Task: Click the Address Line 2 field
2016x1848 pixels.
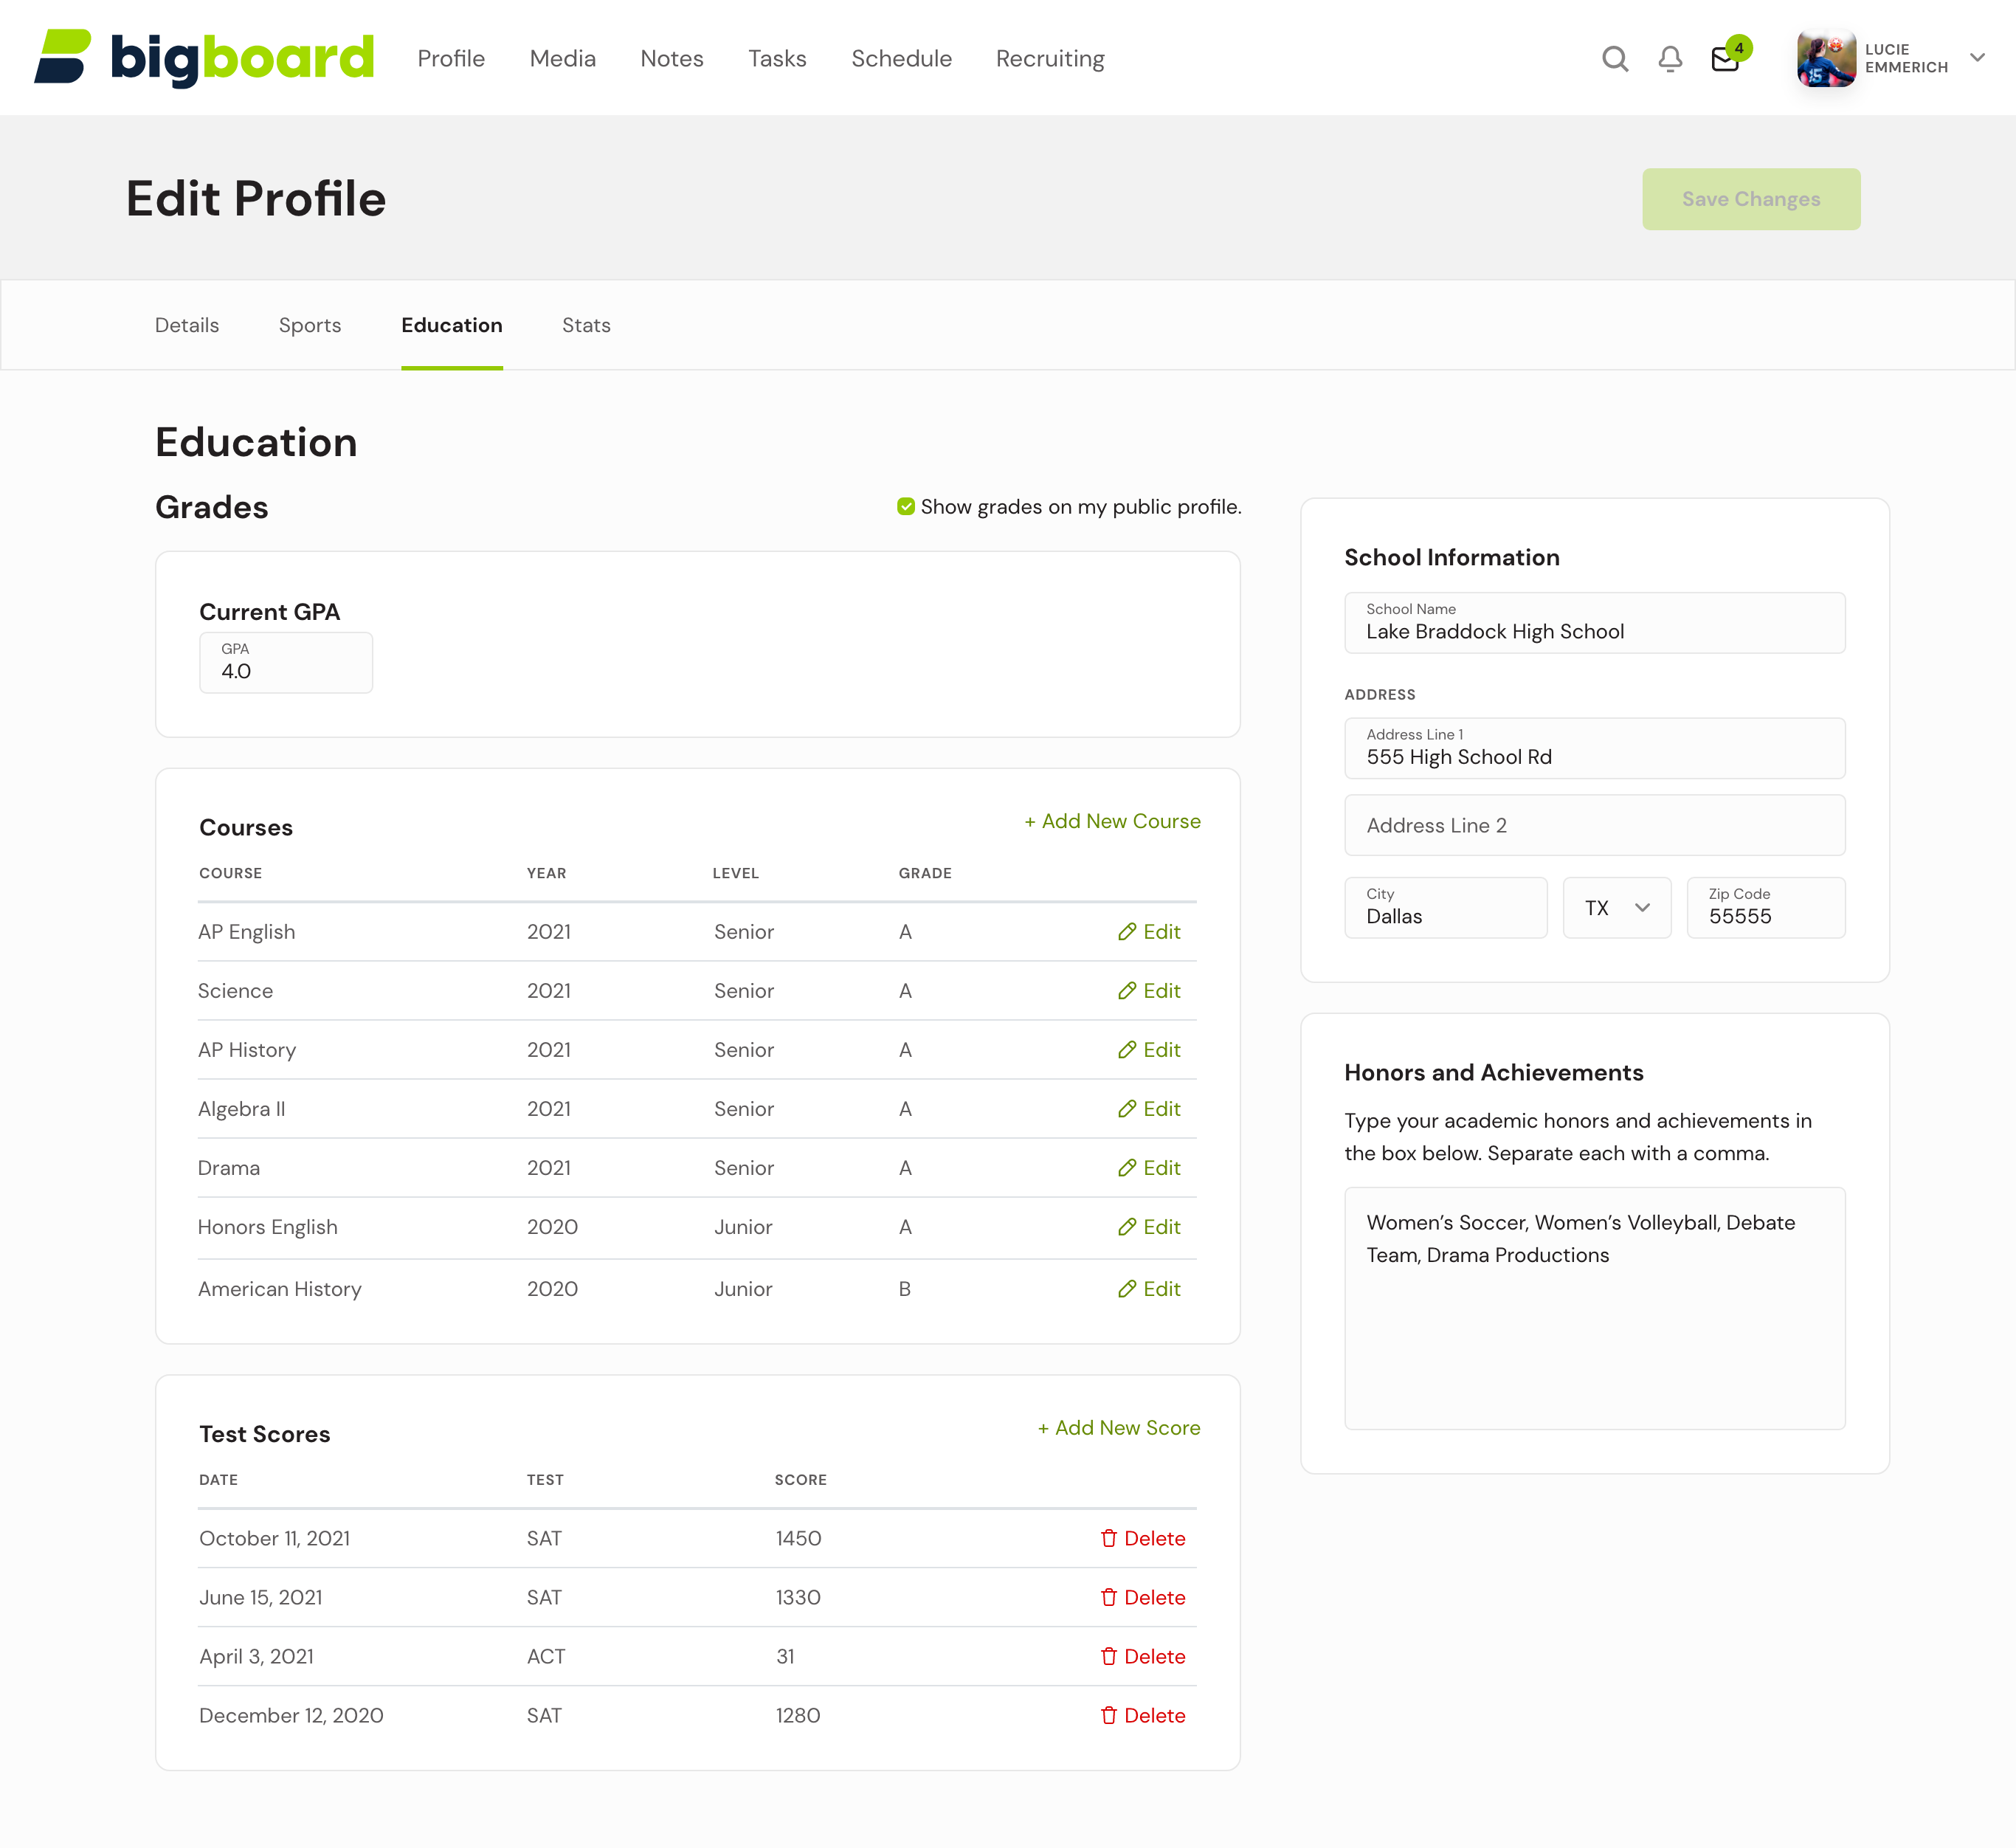Action: click(1594, 825)
